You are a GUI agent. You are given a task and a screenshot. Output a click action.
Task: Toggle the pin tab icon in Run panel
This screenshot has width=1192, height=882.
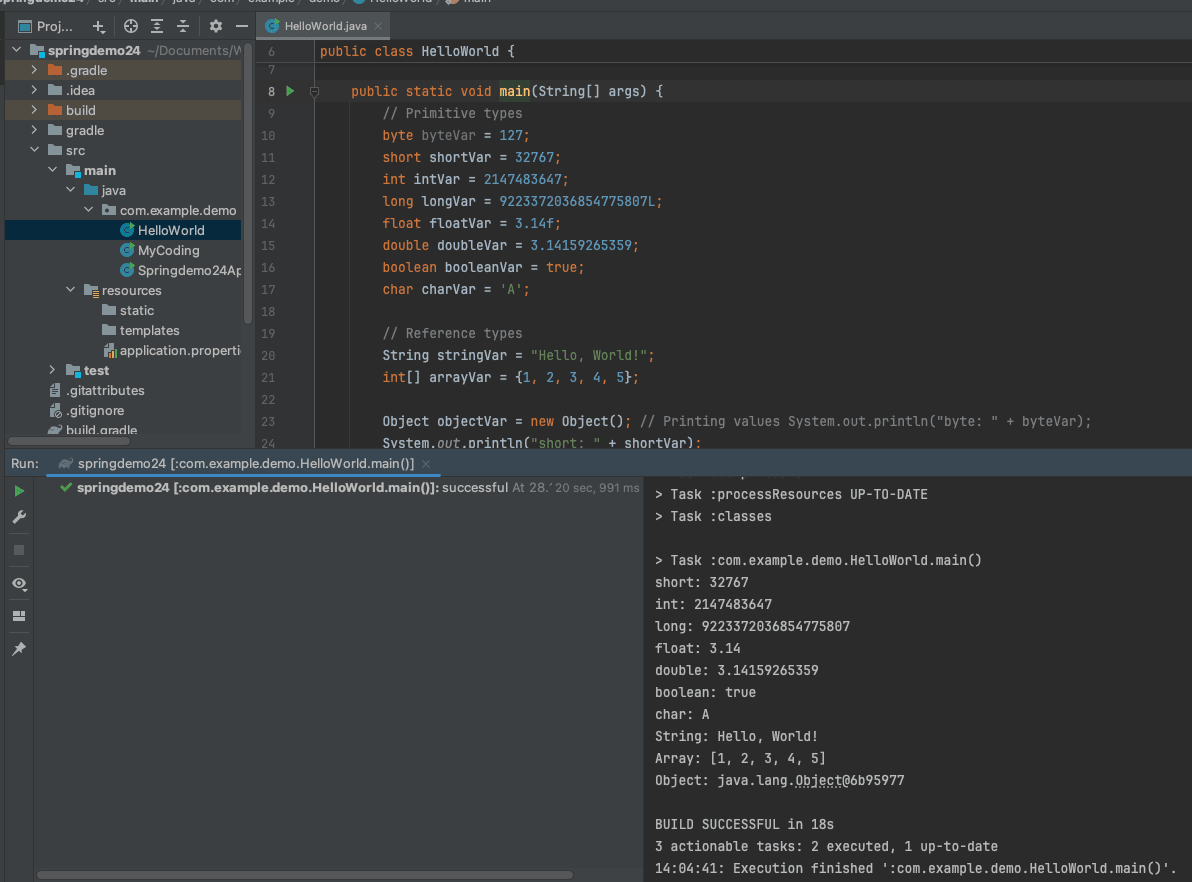(x=19, y=649)
